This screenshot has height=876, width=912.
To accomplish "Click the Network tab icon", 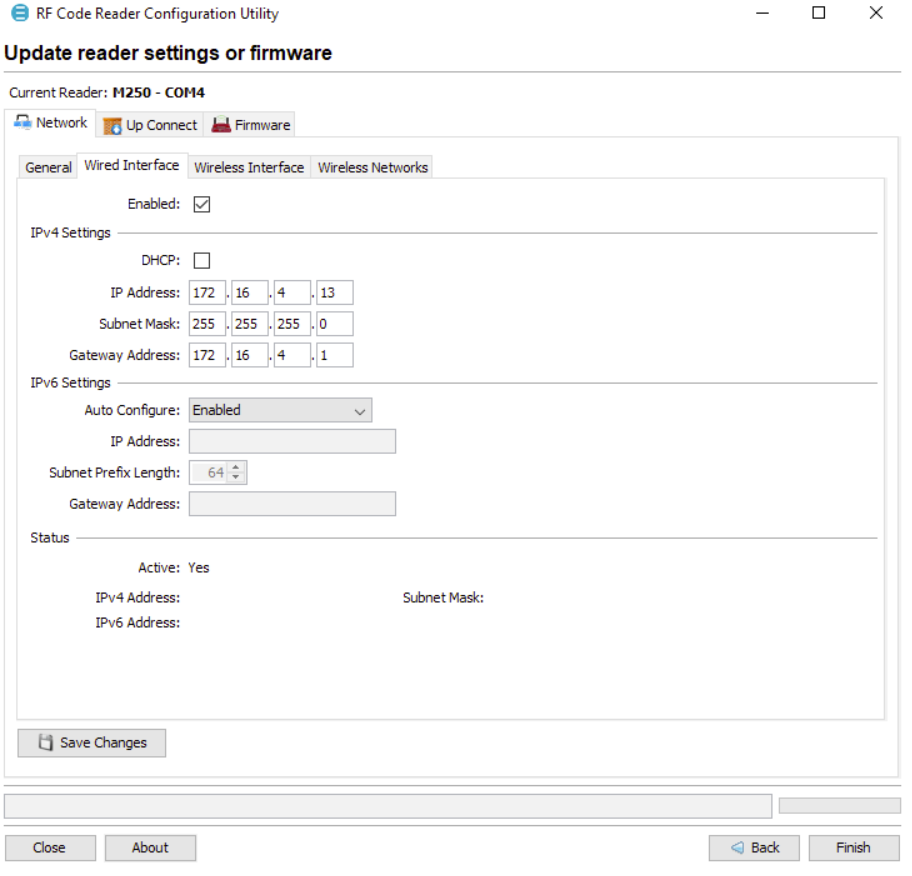I will [23, 122].
